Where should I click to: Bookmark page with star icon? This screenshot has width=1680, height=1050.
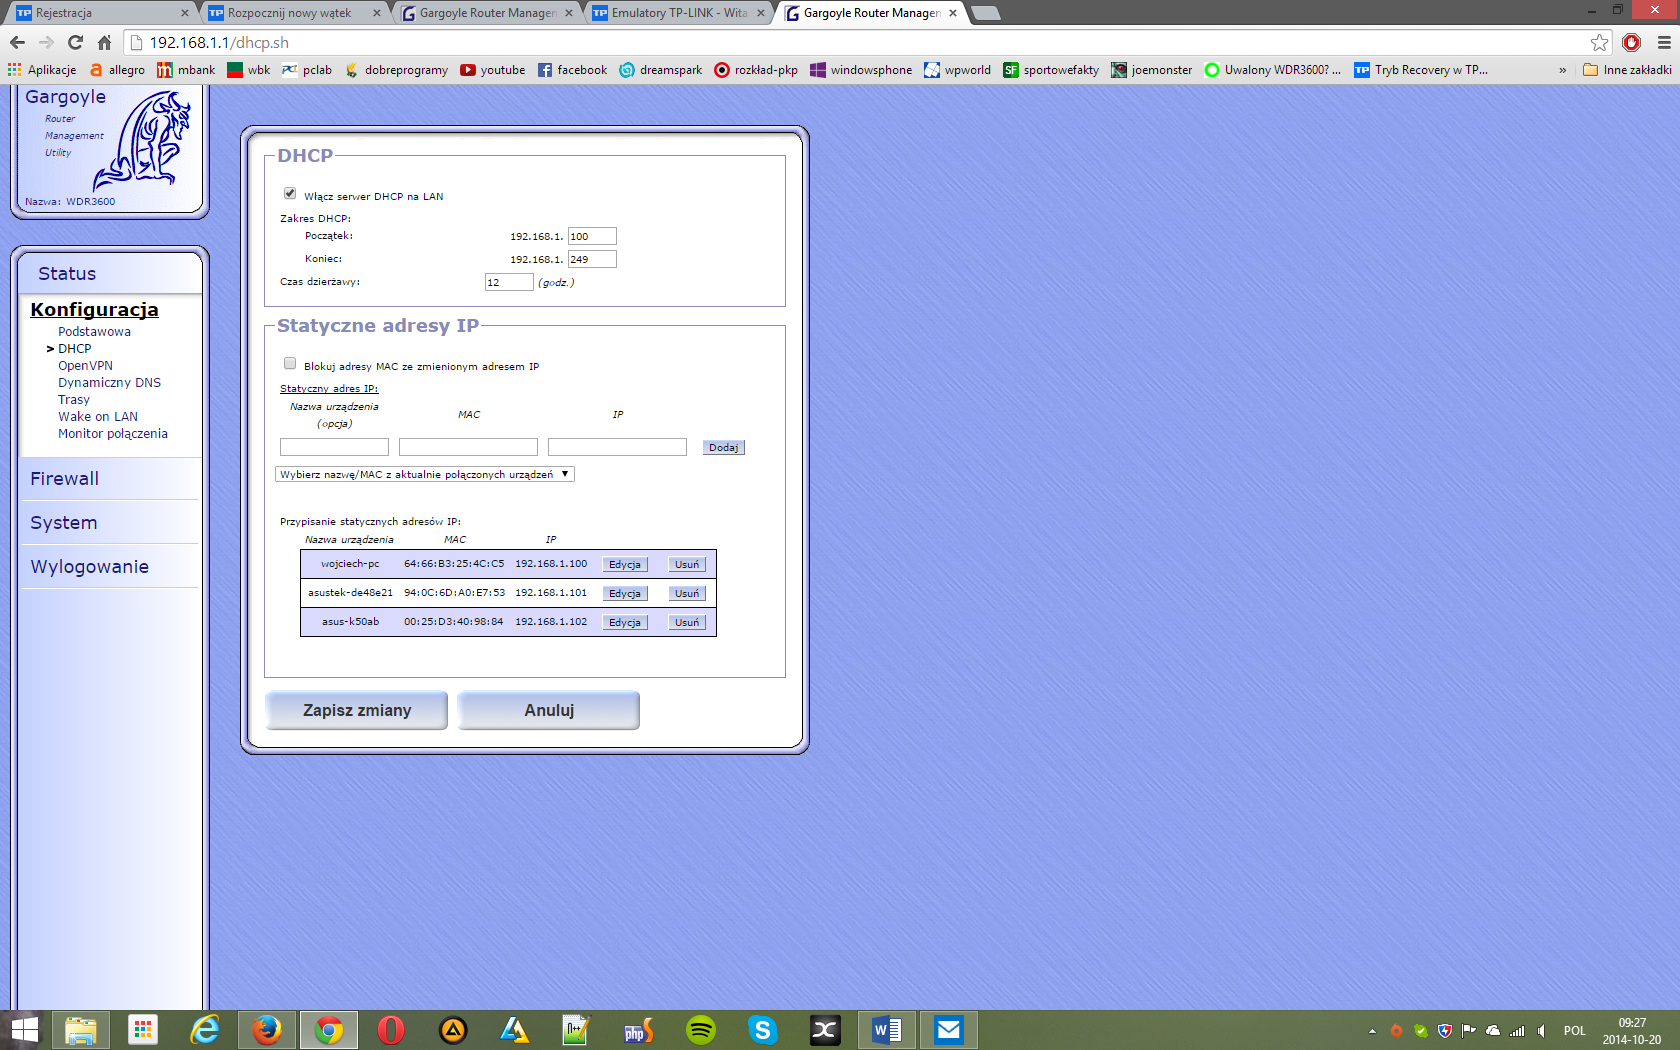pos(1599,42)
